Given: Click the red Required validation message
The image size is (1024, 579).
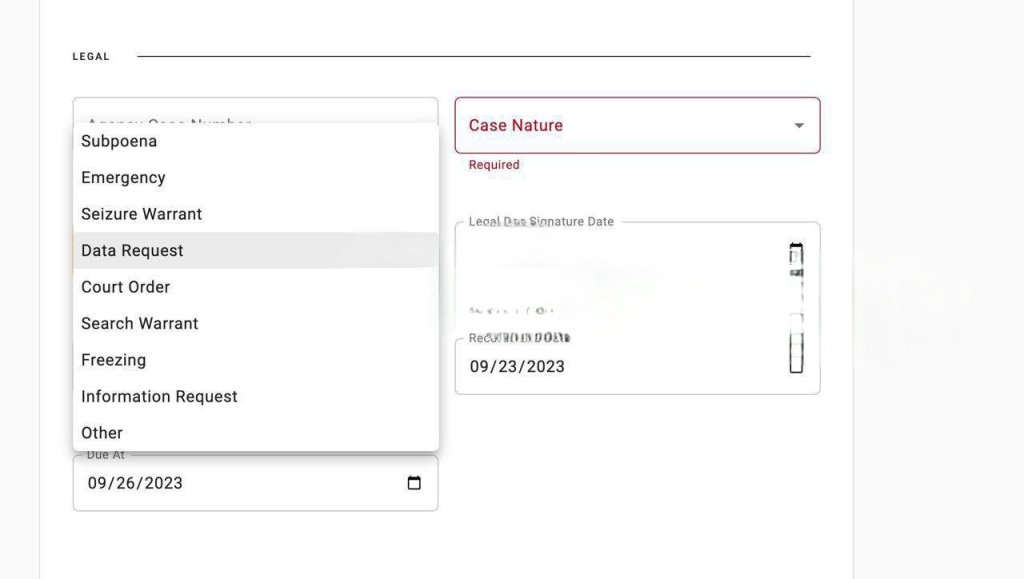Looking at the screenshot, I should point(494,165).
